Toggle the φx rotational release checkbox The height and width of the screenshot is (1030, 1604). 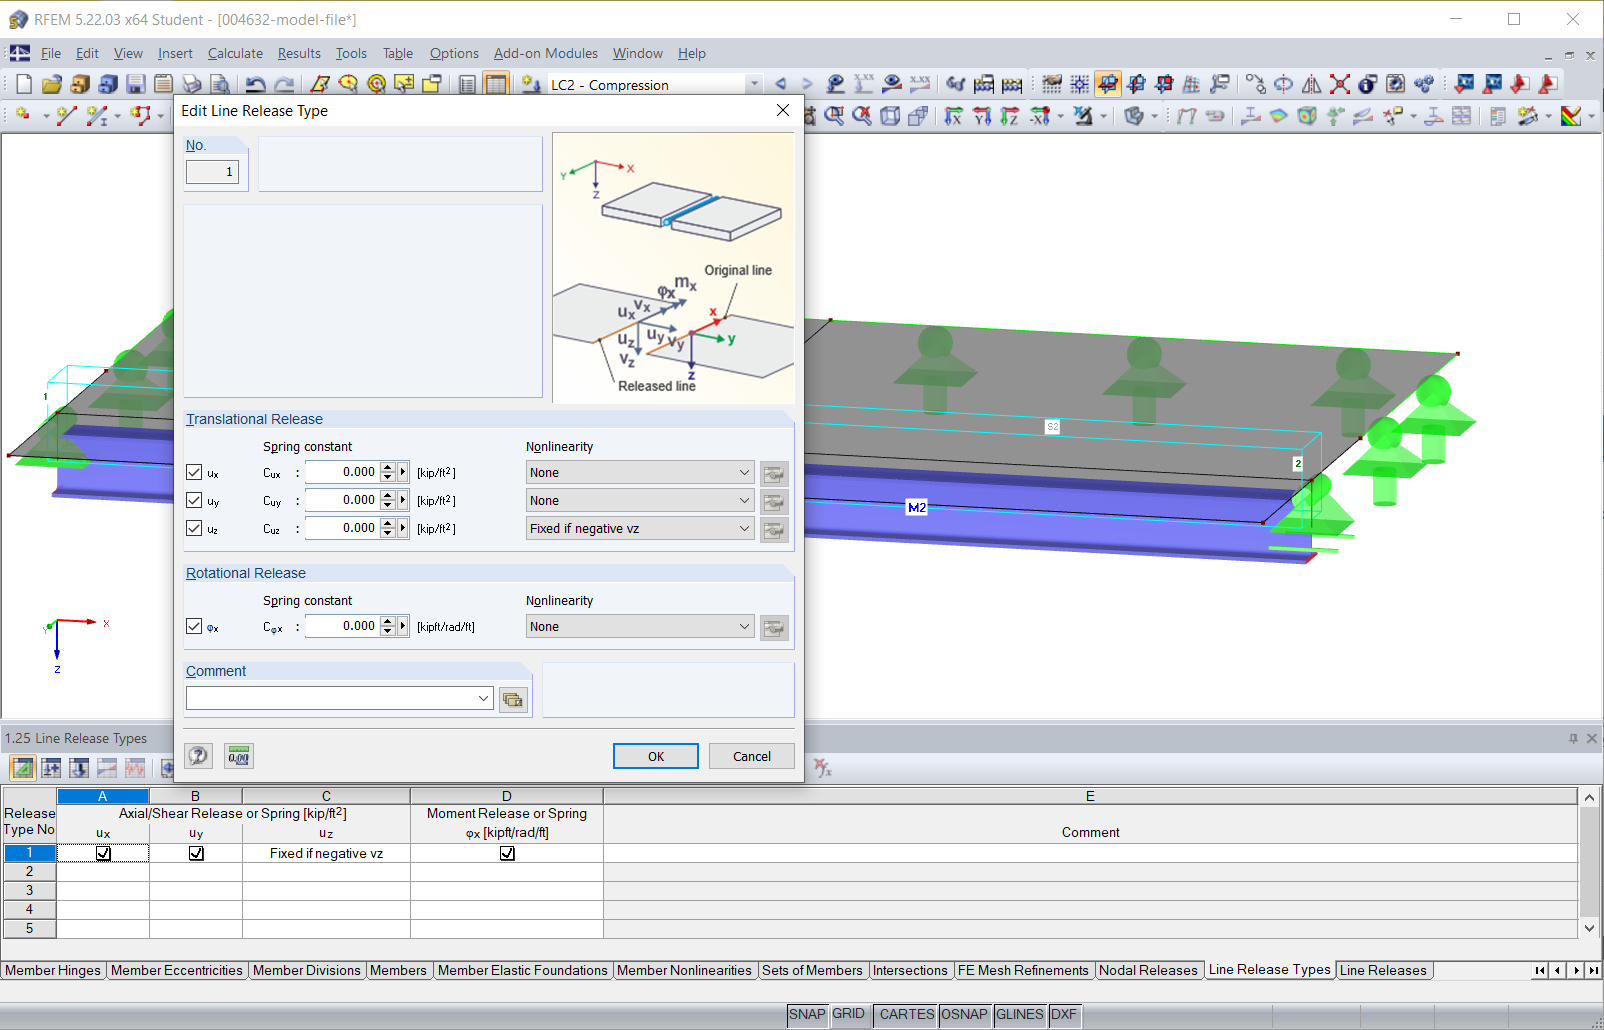[x=194, y=626]
